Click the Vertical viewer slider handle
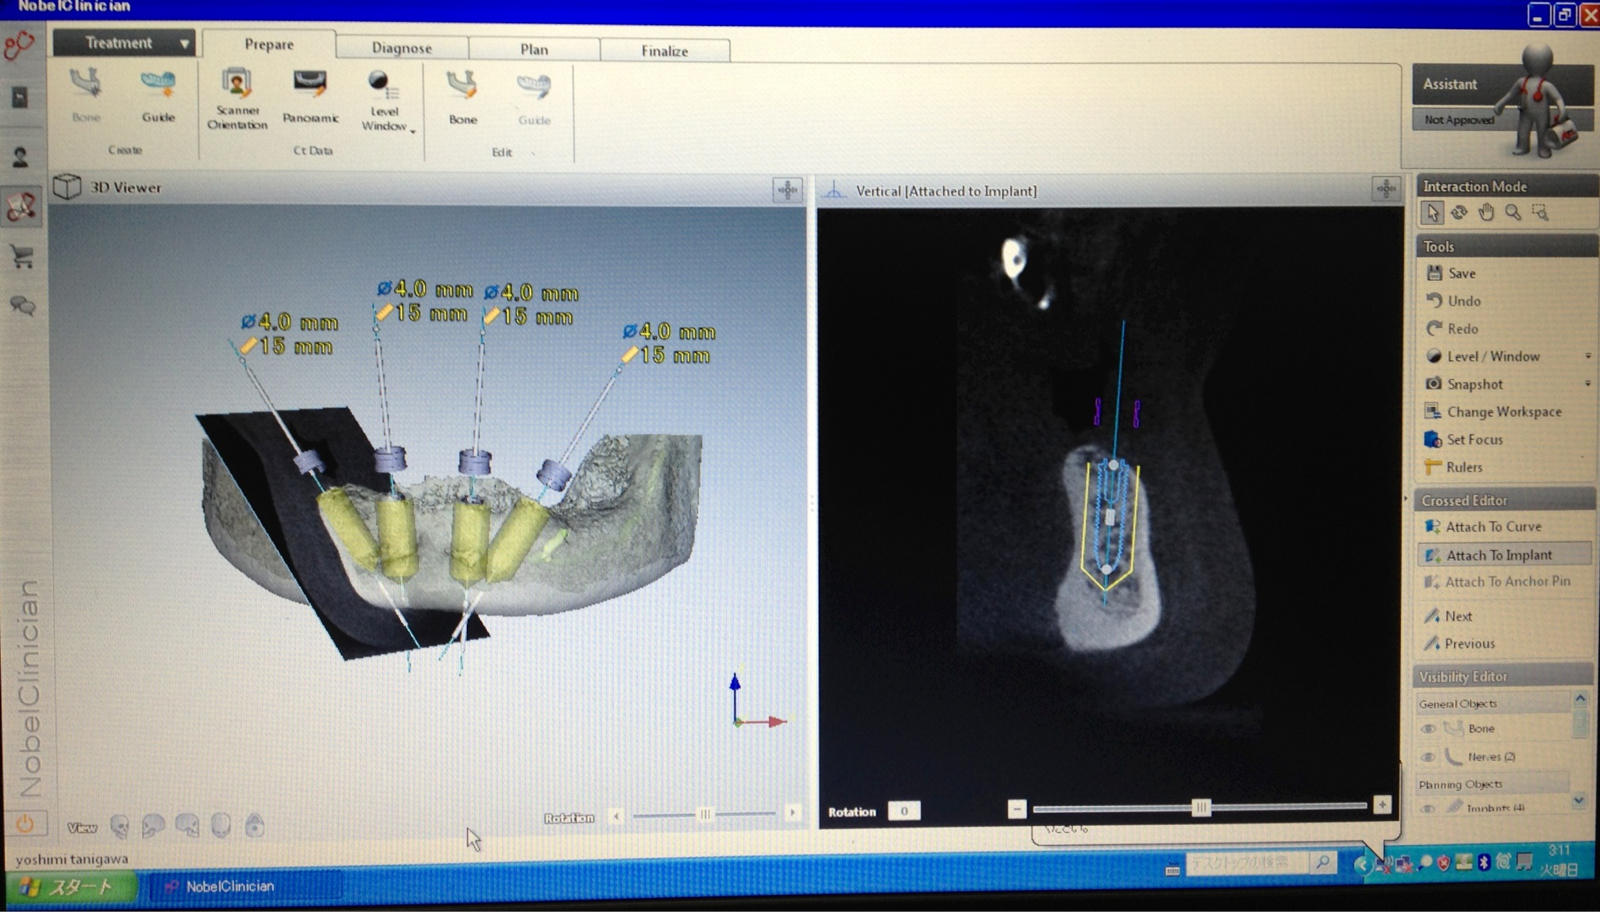Viewport: 1600px width, 912px height. [1201, 807]
